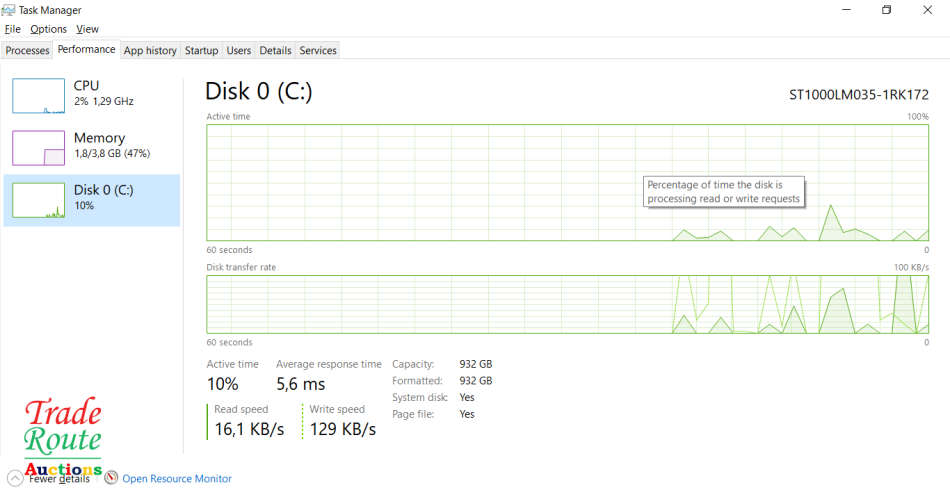Open the File menu
Viewport: 950px width, 499px height.
click(12, 29)
